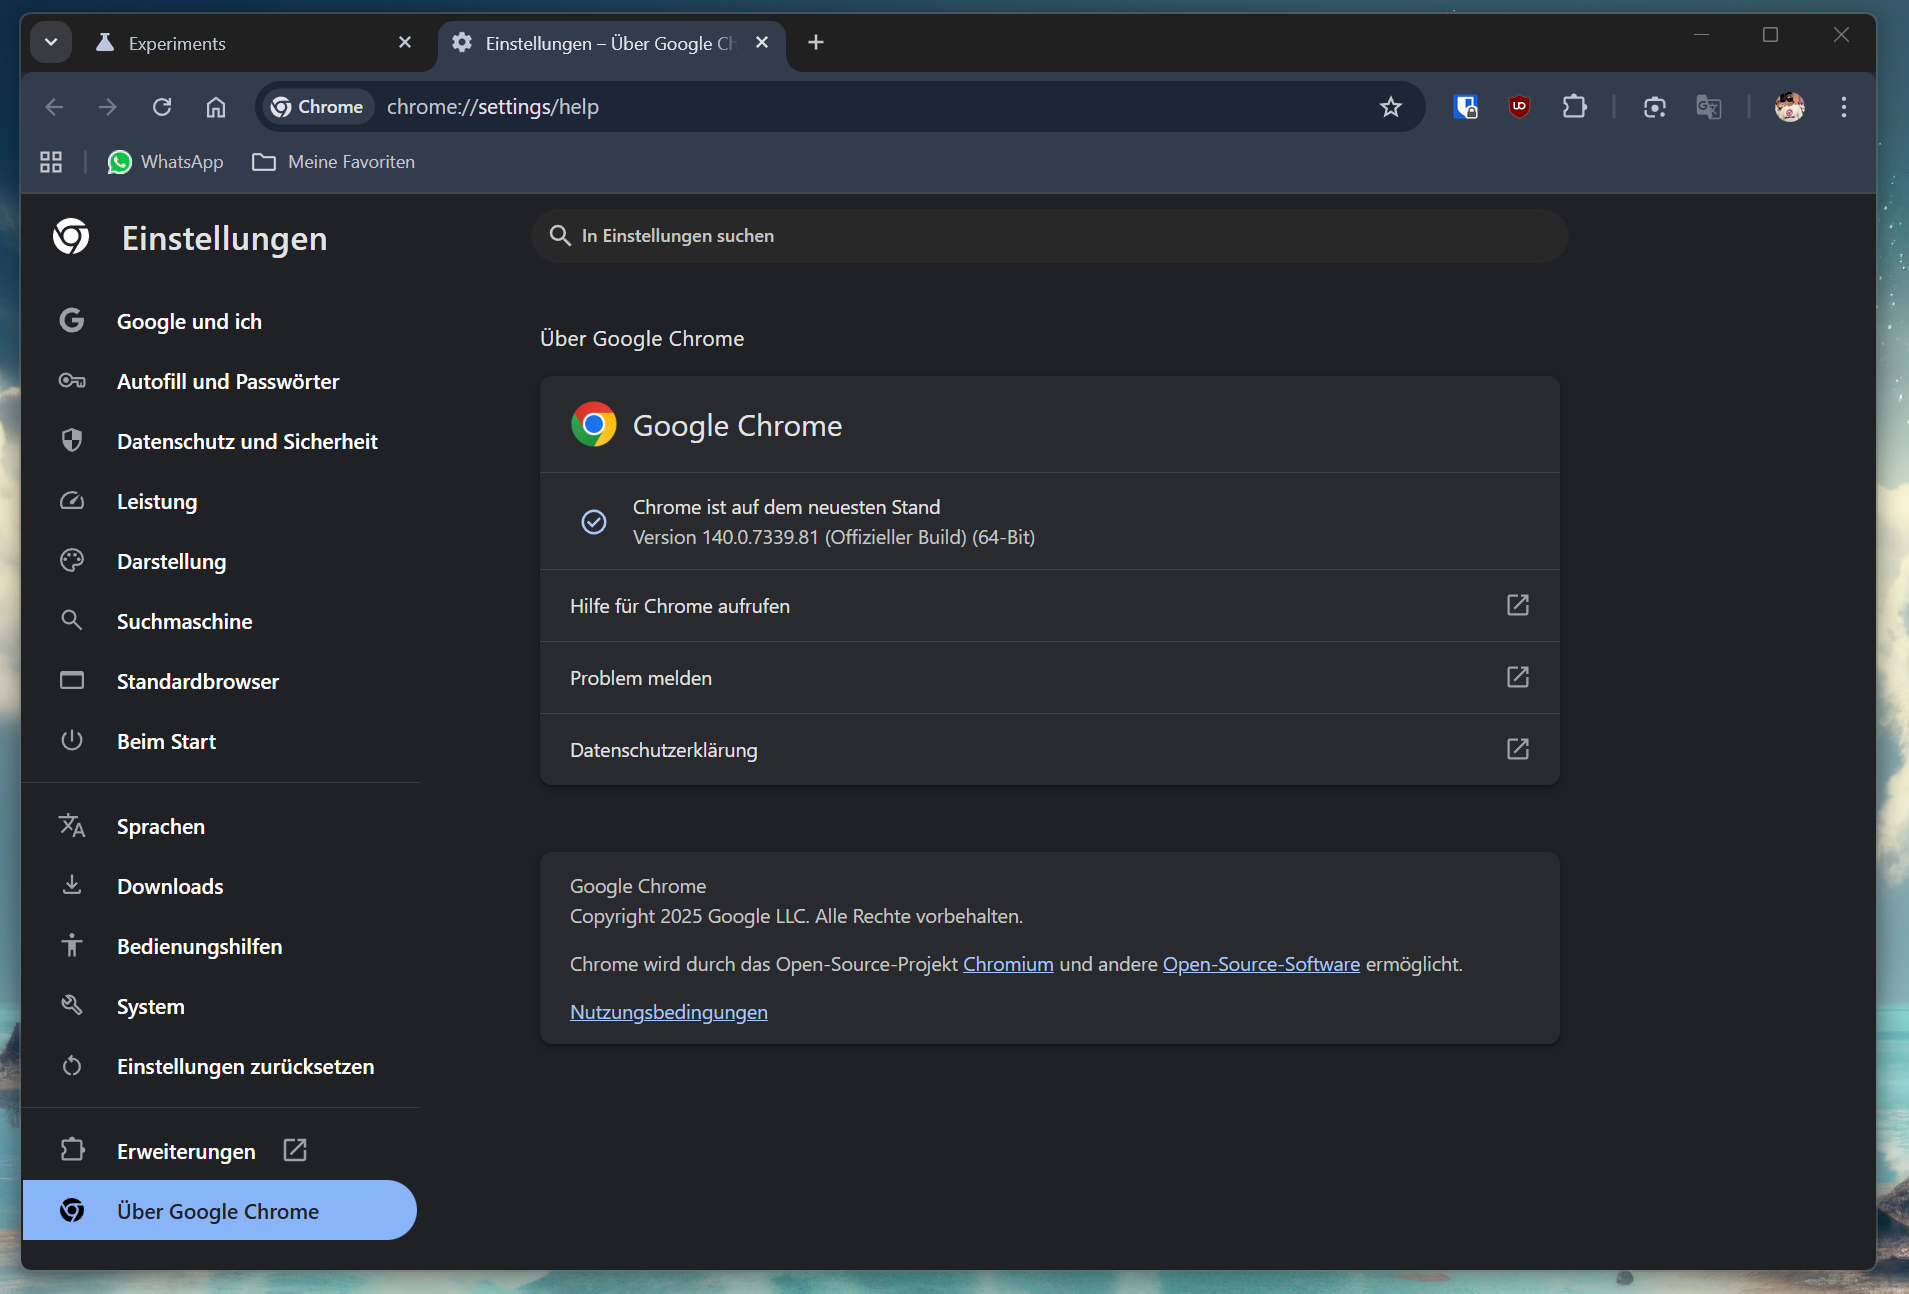Screen dimensions: 1909x1294
Task: Open the Meine Favoriten bookmarks folder
Action: click(334, 162)
